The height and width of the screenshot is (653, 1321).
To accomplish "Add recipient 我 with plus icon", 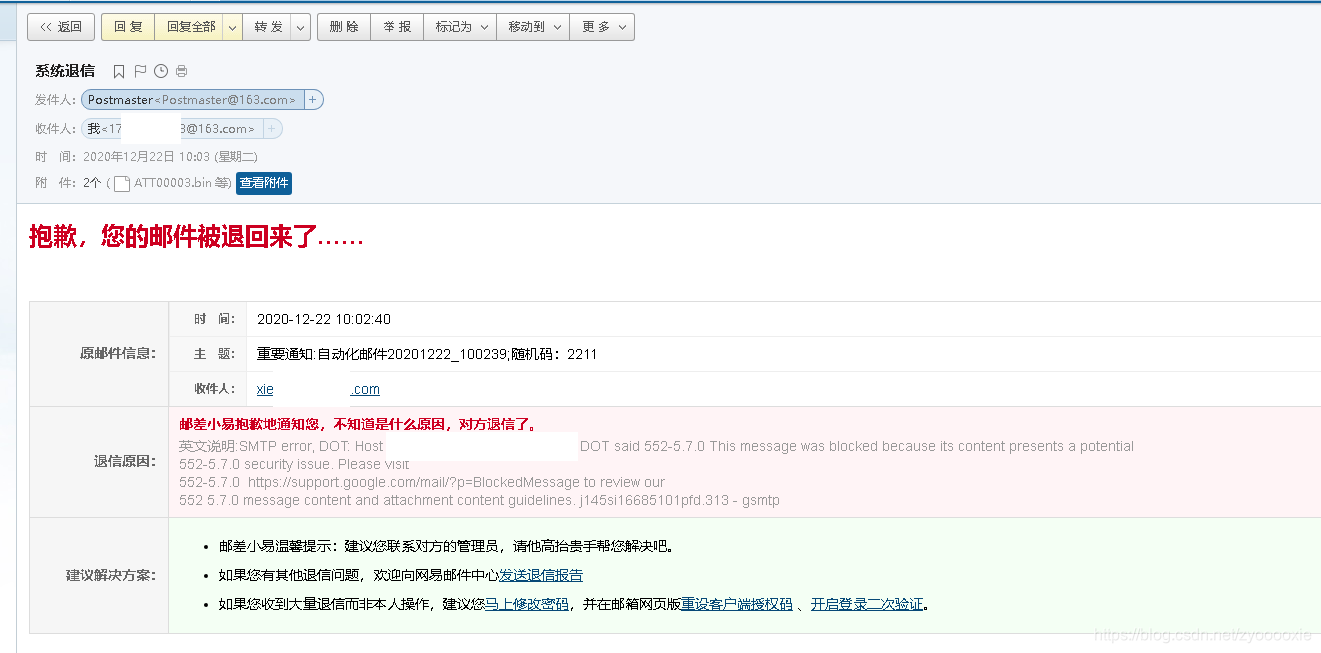I will pyautogui.click(x=272, y=129).
